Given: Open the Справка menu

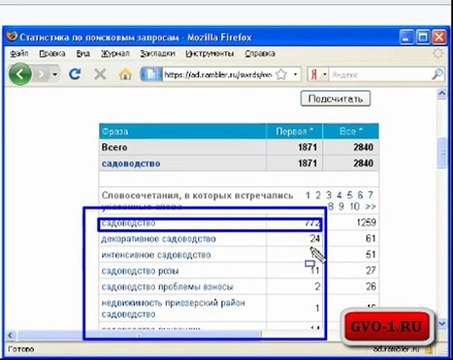Looking at the screenshot, I should pos(260,53).
